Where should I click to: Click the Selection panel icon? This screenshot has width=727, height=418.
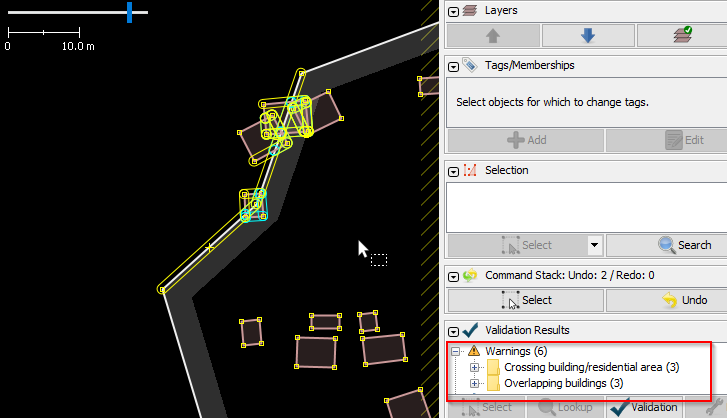470,171
